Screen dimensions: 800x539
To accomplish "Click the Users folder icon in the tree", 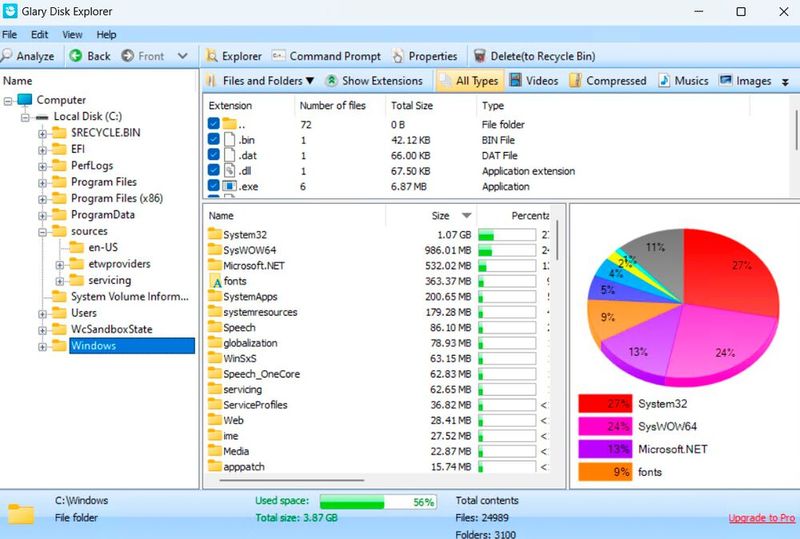I will click(60, 313).
